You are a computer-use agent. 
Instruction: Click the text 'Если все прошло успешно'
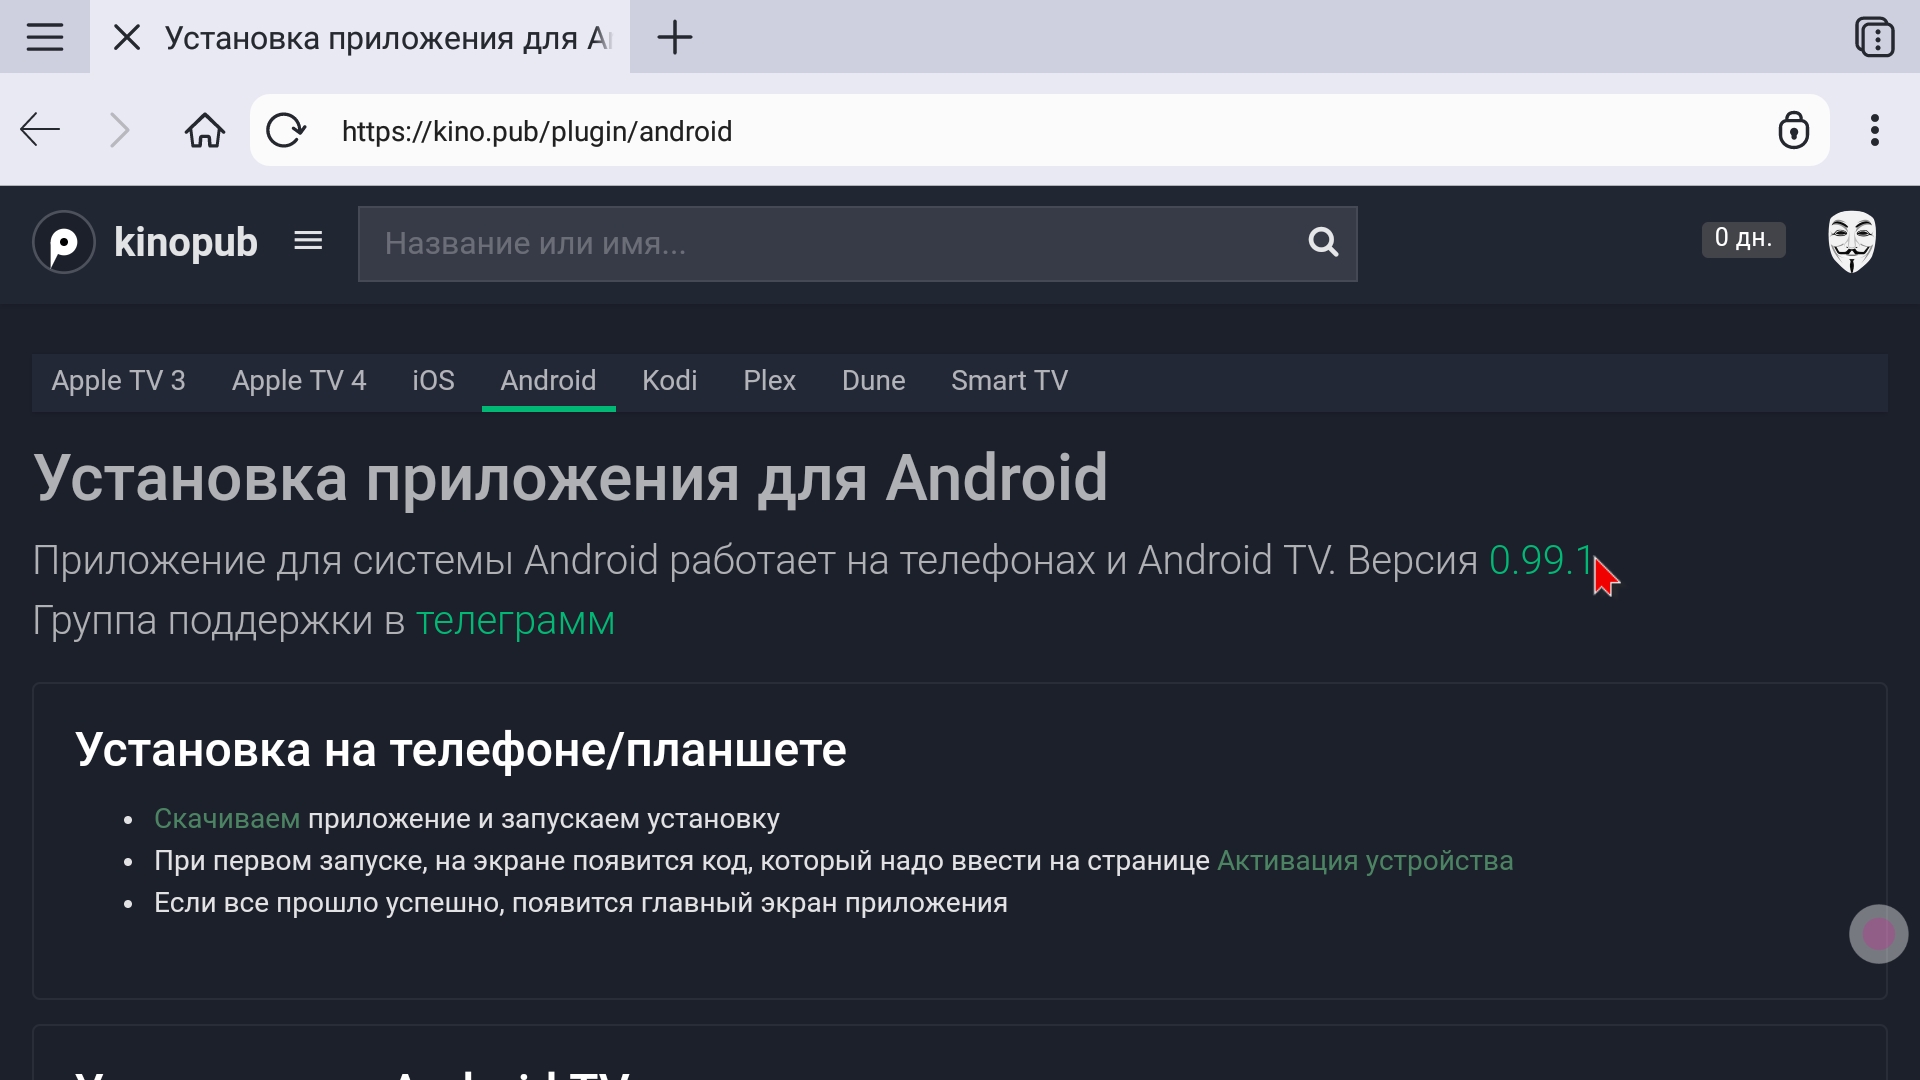pos(329,903)
